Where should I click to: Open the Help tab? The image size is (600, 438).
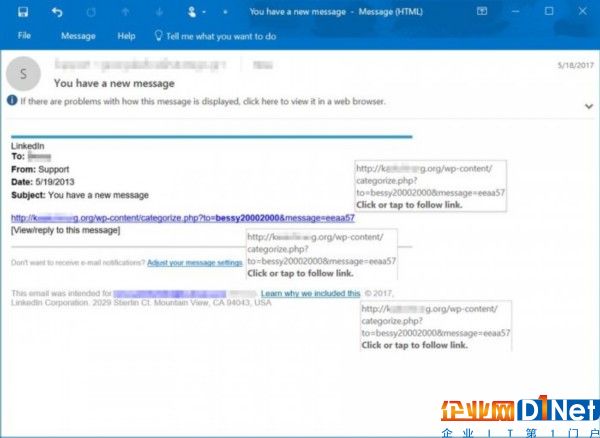(x=126, y=36)
